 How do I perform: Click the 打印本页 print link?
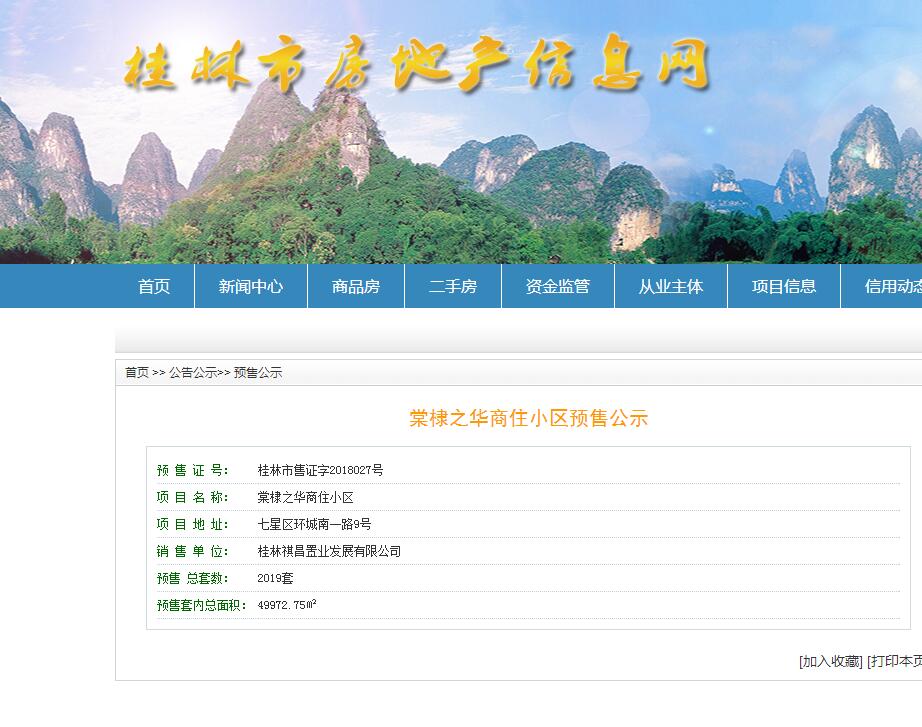click(894, 661)
